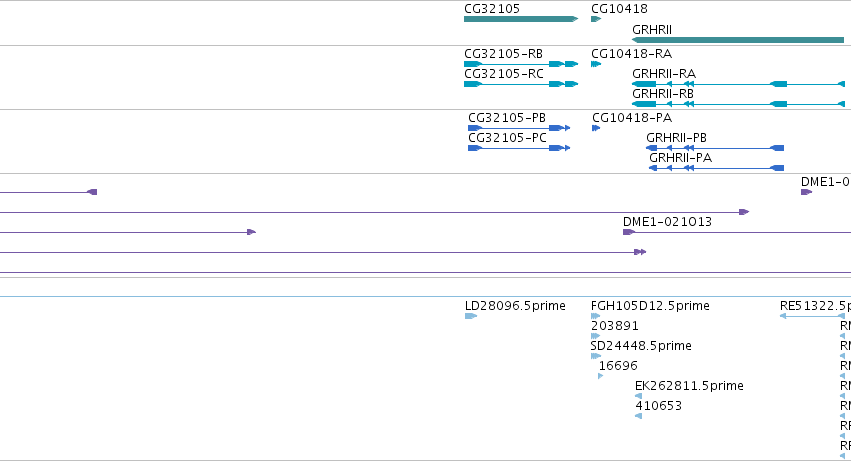
Task: Click the GRHRII-RB transcript label
Action: [663, 94]
